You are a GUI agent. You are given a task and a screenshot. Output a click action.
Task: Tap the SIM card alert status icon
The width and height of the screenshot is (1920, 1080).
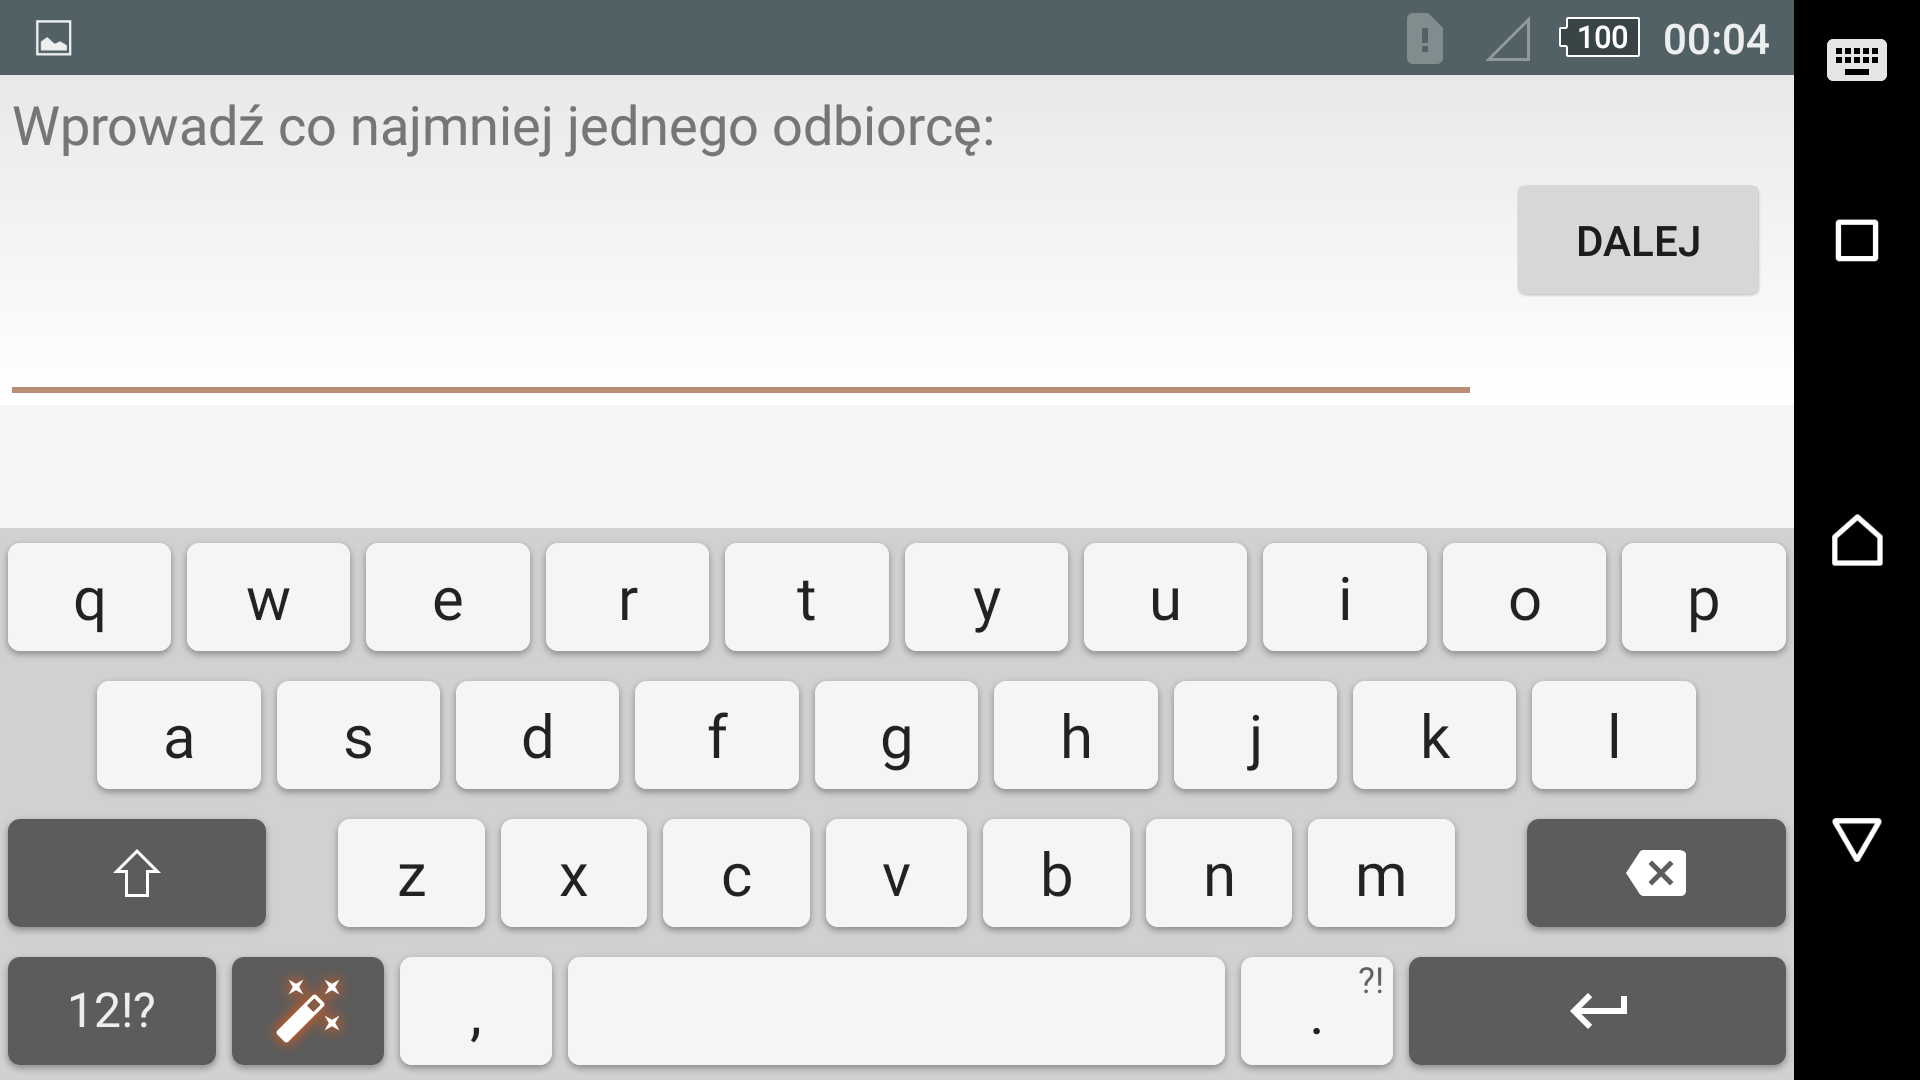pyautogui.click(x=1425, y=39)
